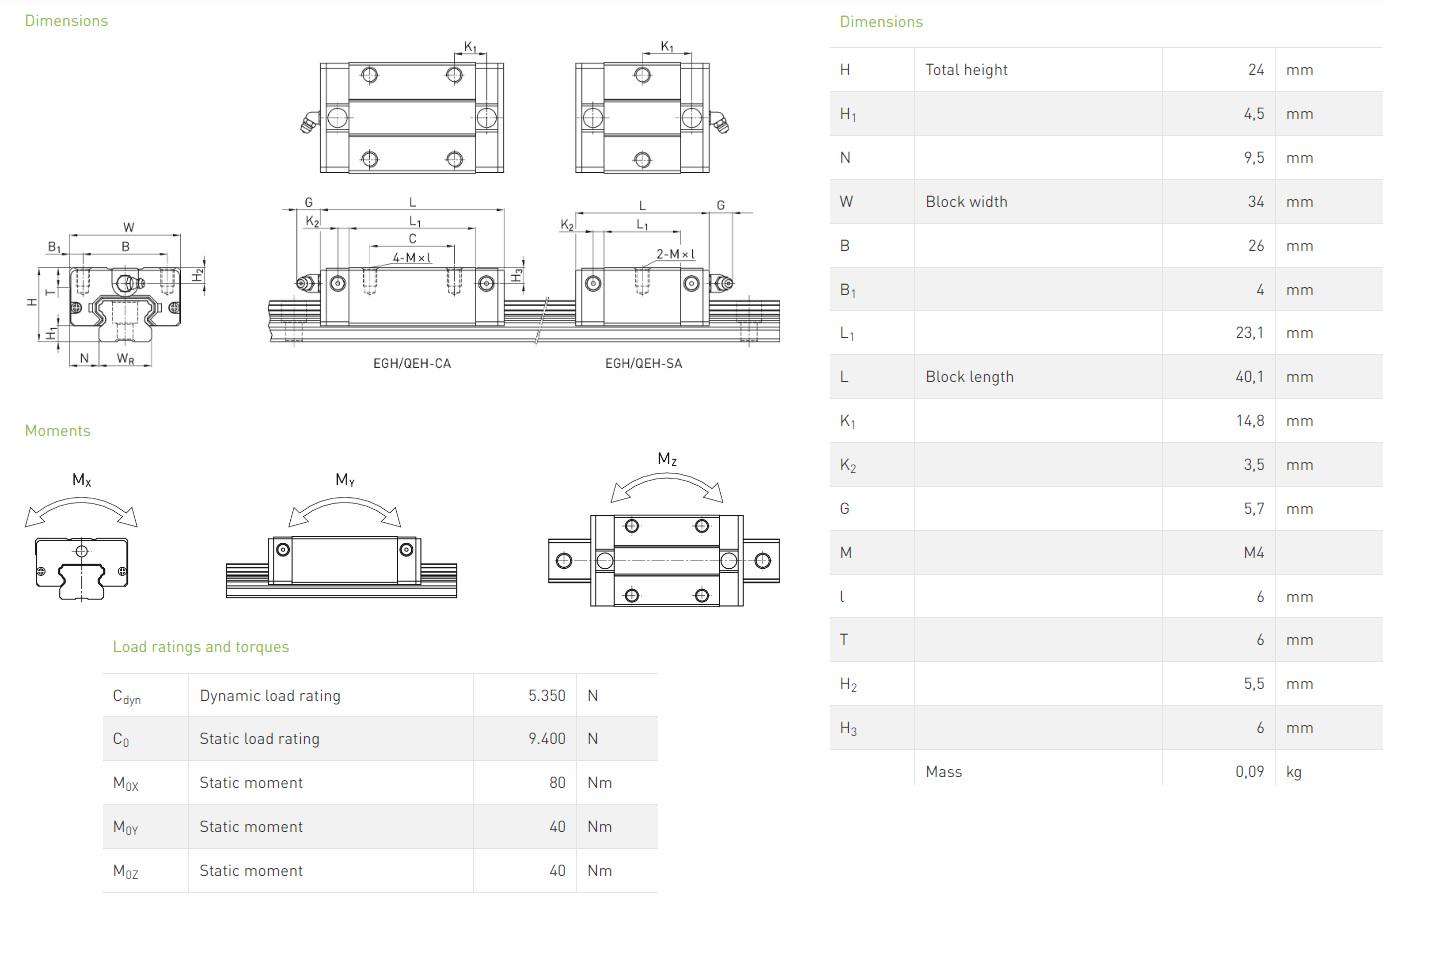Select the 'Total height' label
Image resolution: width=1444 pixels, height=956 pixels.
click(966, 70)
